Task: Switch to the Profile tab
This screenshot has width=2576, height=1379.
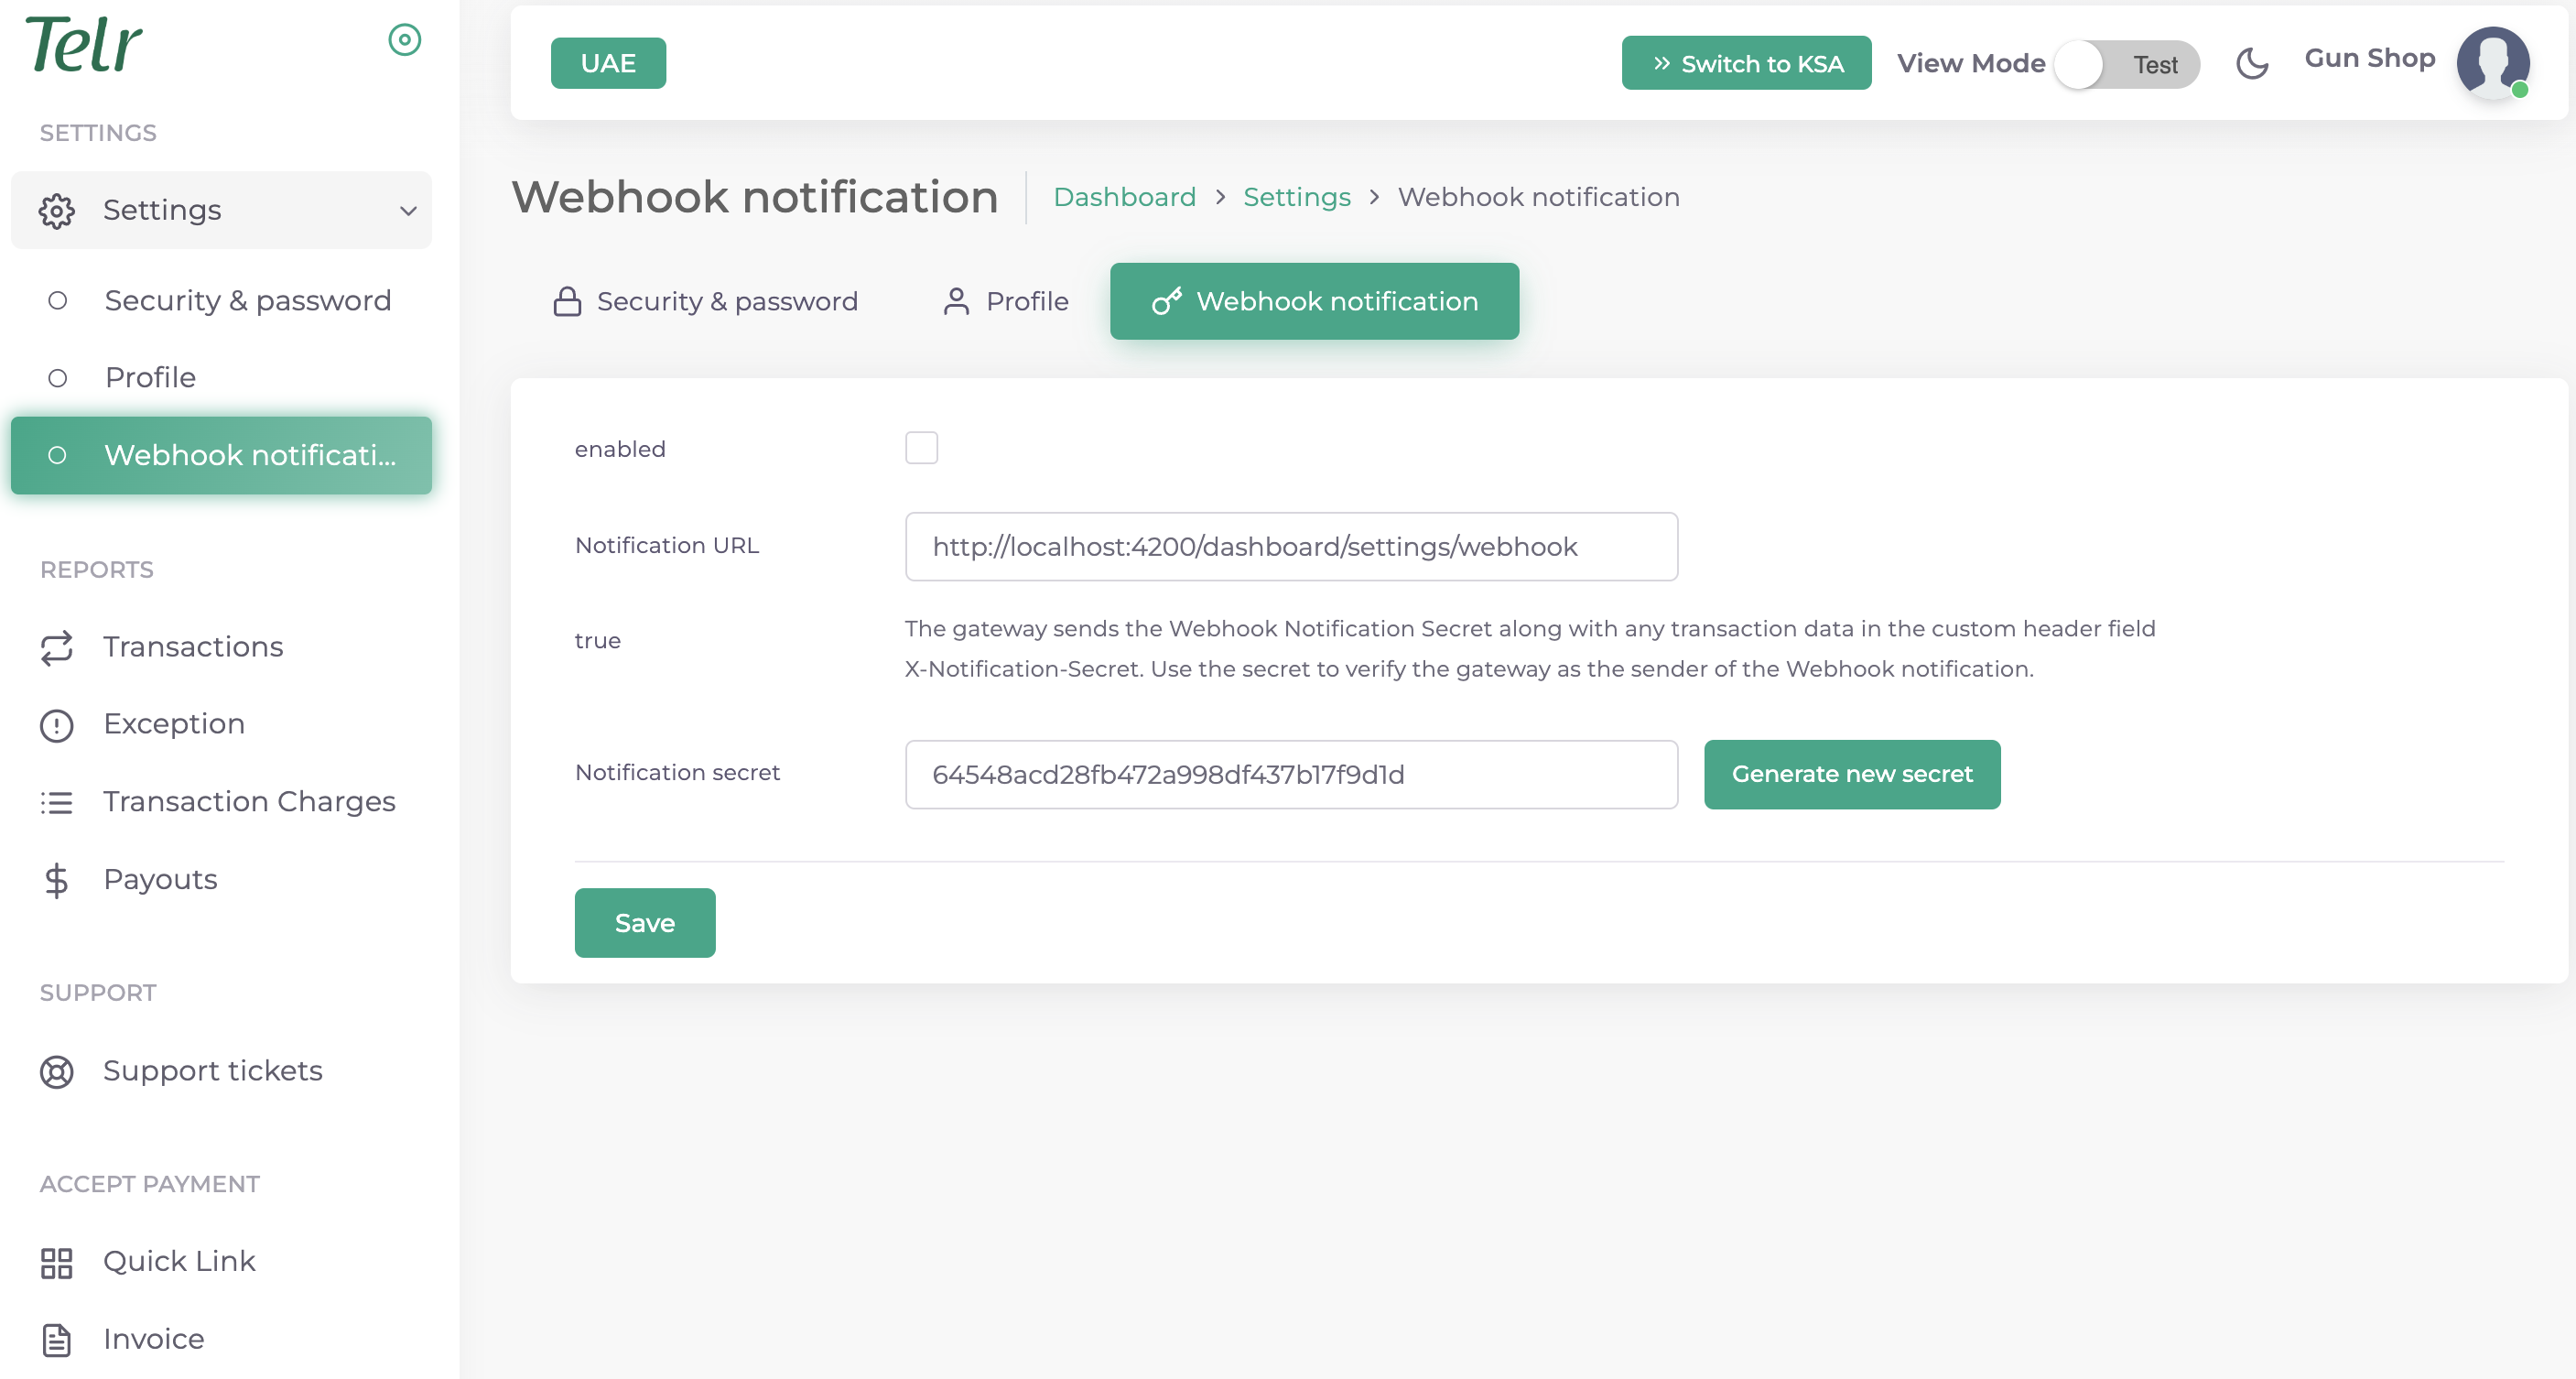Action: pos(1005,301)
